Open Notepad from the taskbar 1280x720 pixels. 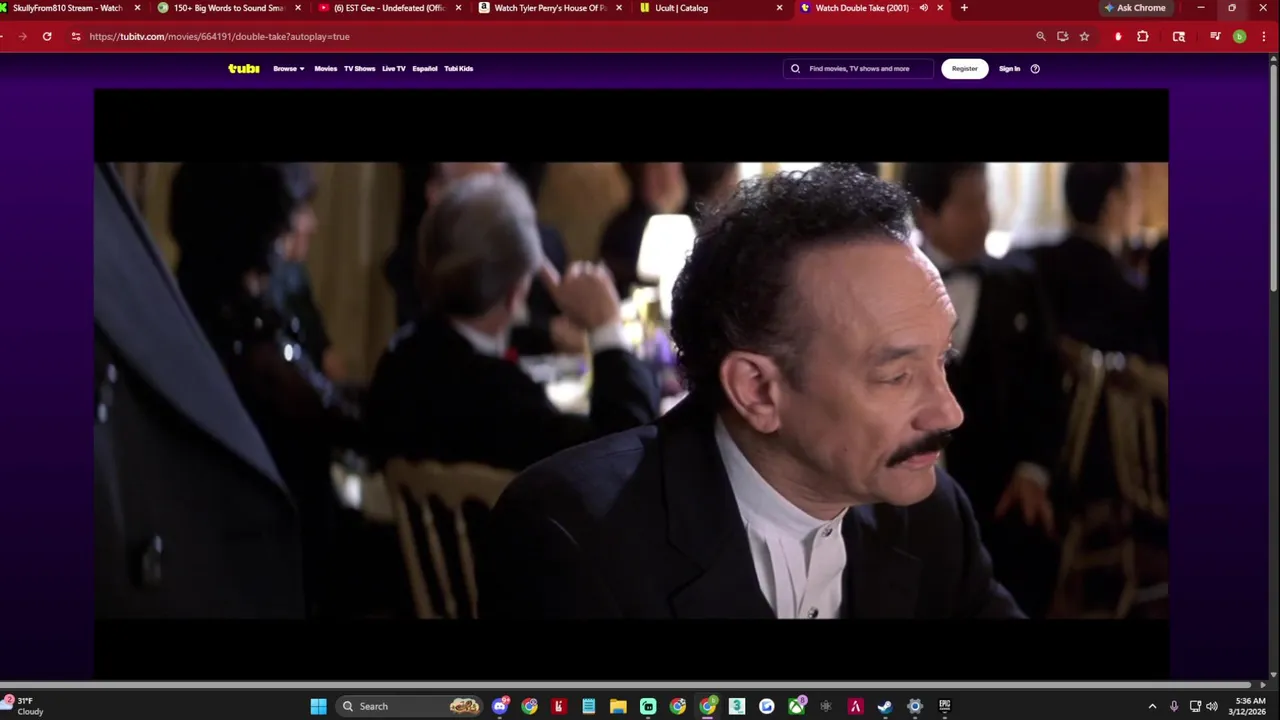(589, 706)
